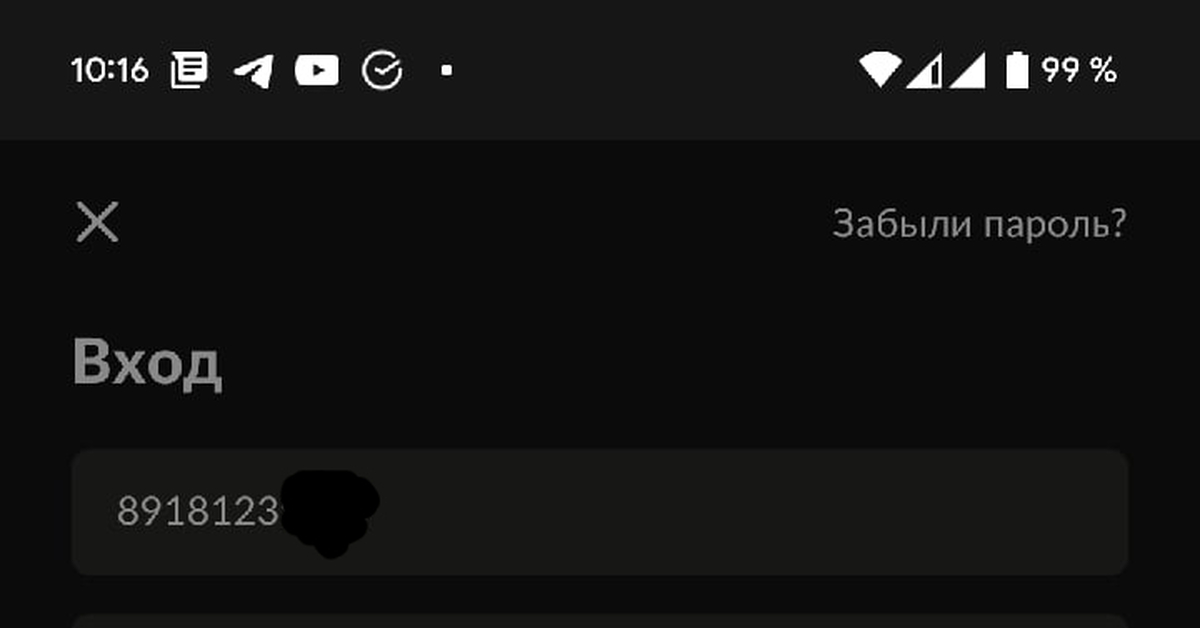Tap the empty right end of the phone number field
Viewport: 1200px width, 628px height.
point(1000,512)
